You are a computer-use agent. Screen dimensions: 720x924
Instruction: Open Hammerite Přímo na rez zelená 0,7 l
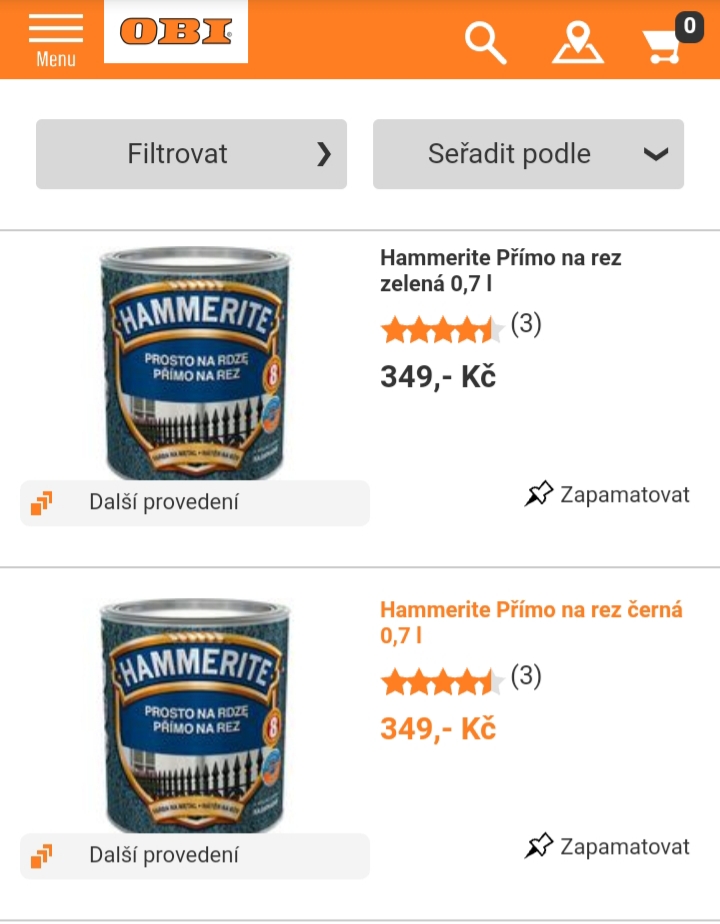pyautogui.click(x=500, y=270)
